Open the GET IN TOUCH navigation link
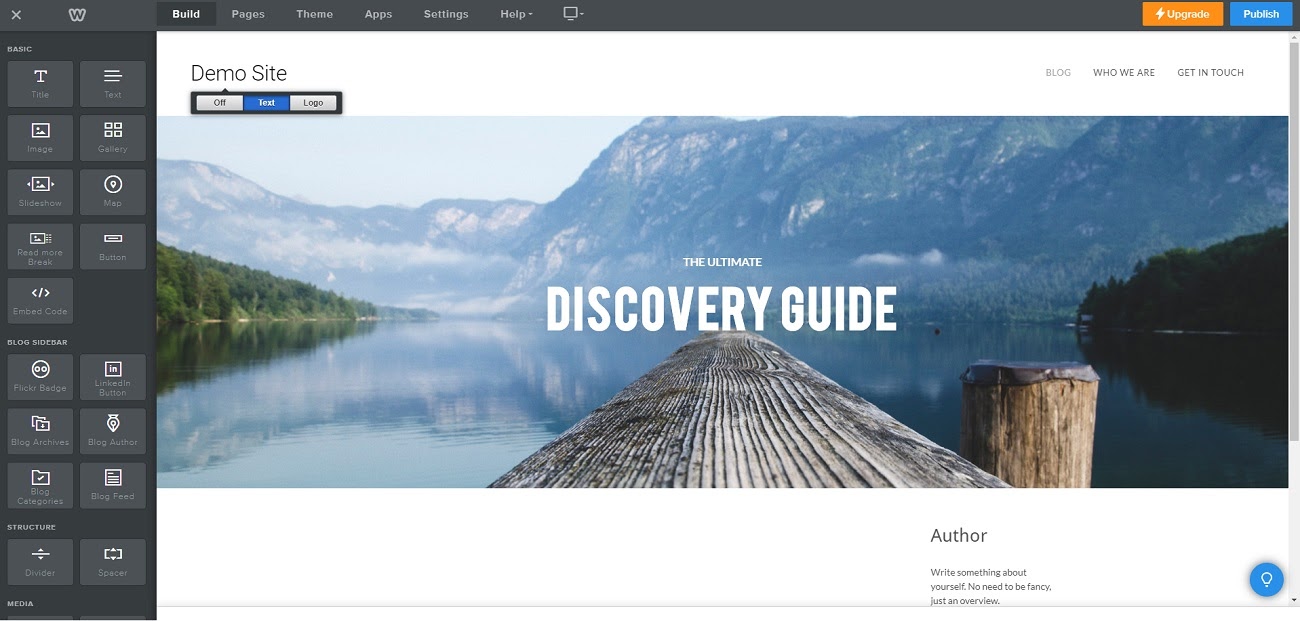Image resolution: width=1300 pixels, height=621 pixels. pos(1210,72)
